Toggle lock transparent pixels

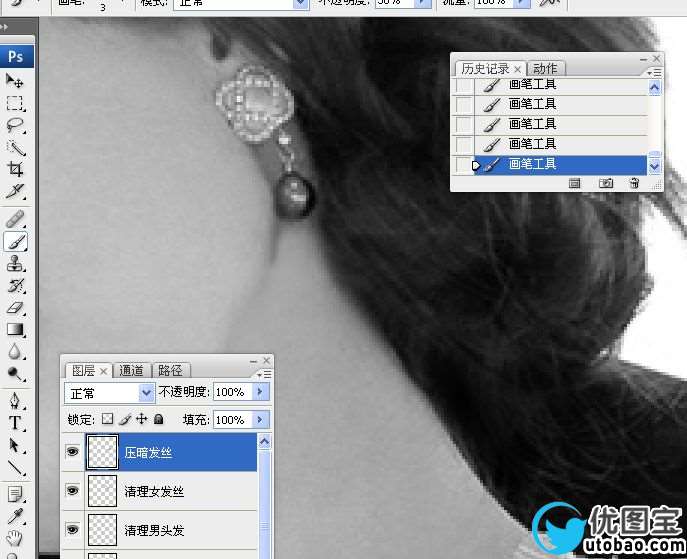107,419
